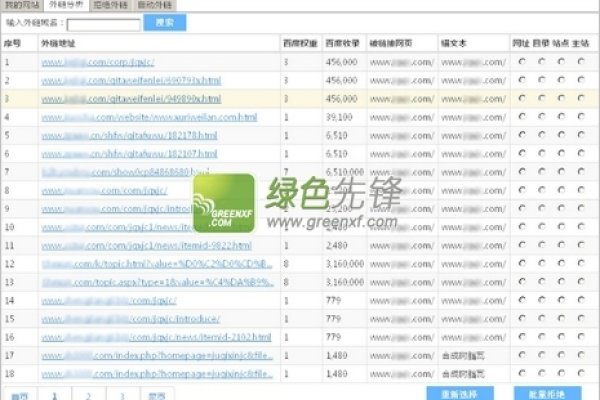Image resolution: width=600 pixels, height=400 pixels.
Task: Click the 39,100 value in row 4
Action: [339, 117]
